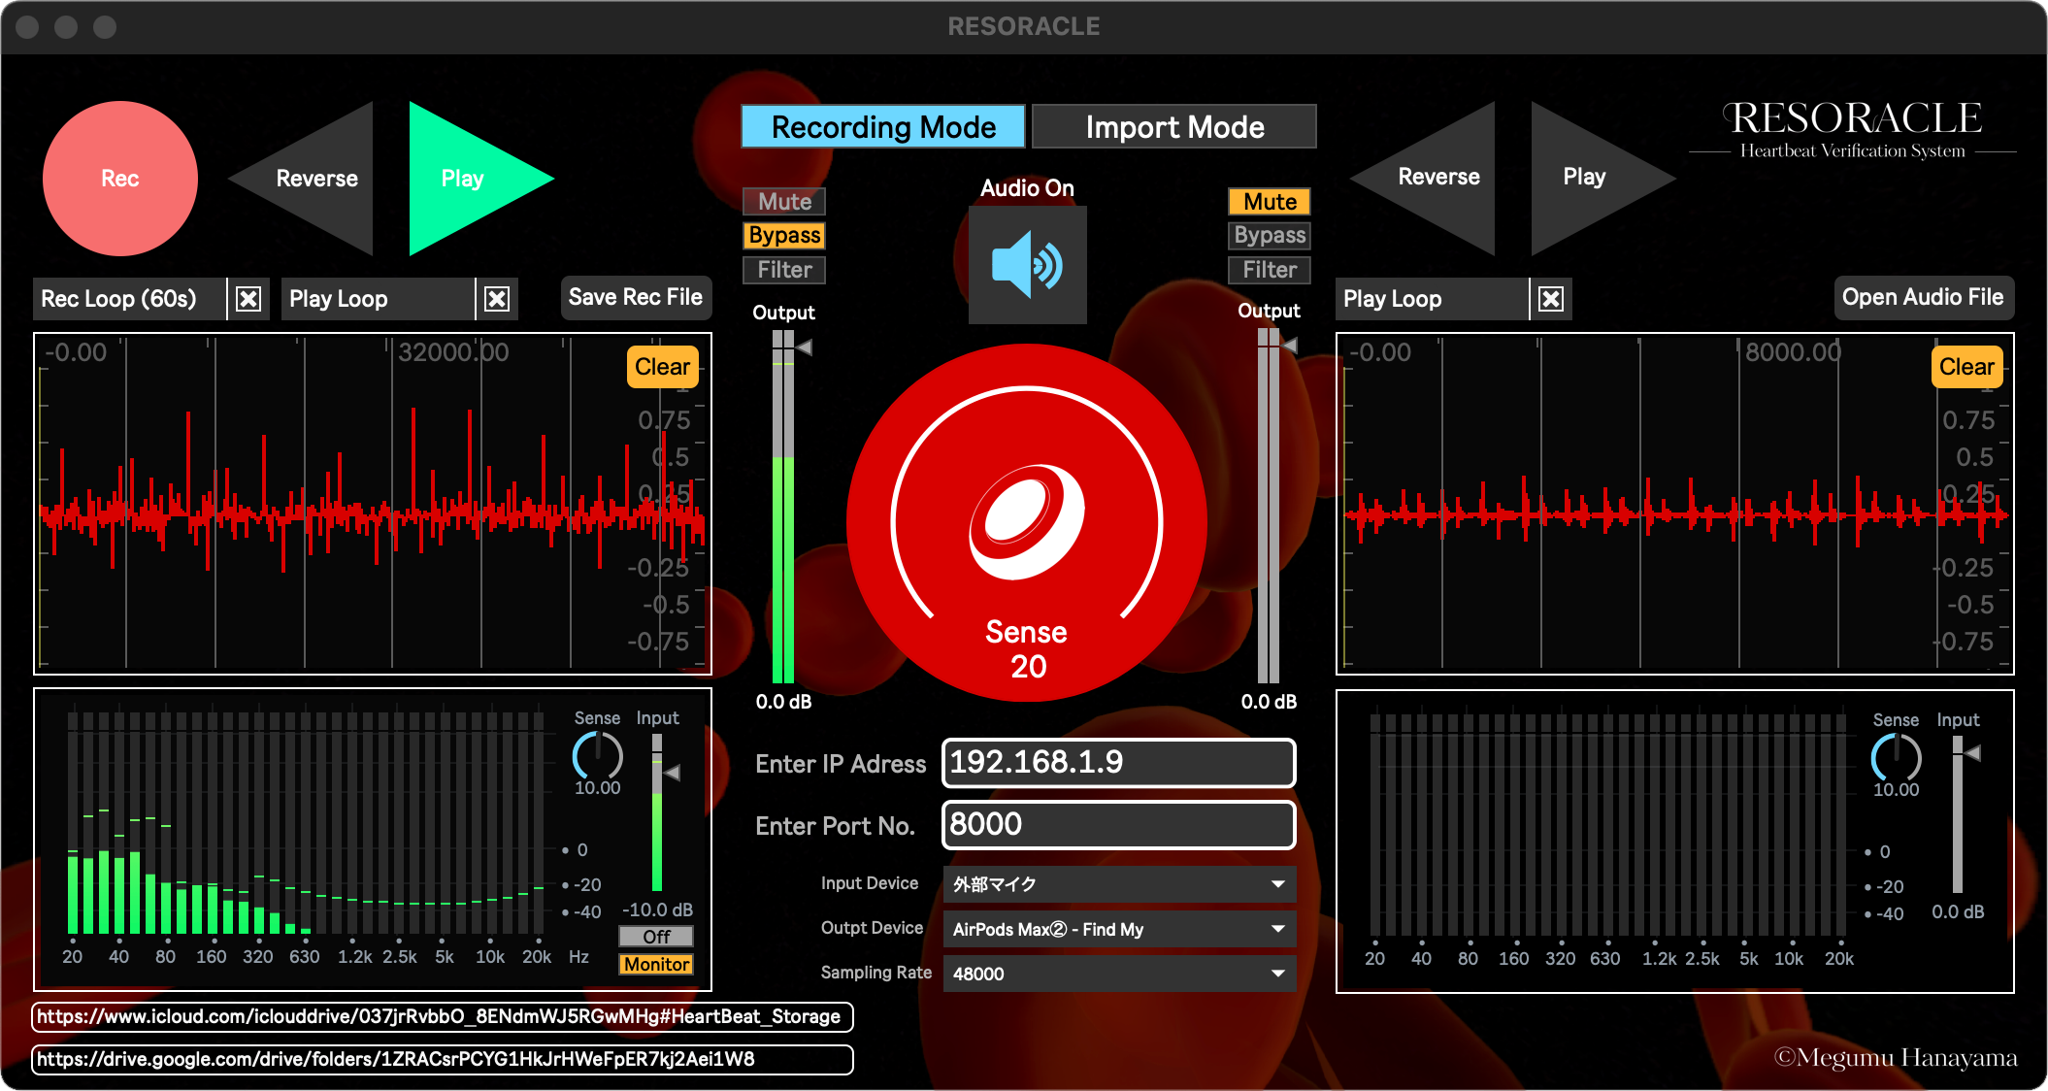Click the left spectrum Sense knob
The image size is (2048, 1091).
point(597,756)
